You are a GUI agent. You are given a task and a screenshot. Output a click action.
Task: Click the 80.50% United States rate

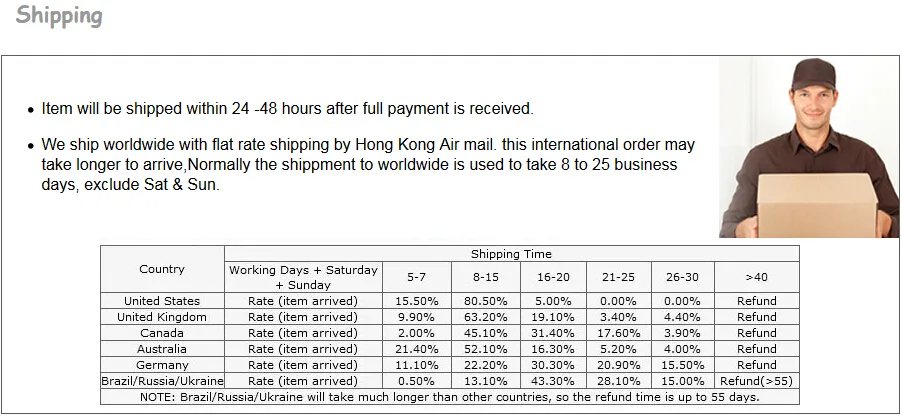pyautogui.click(x=486, y=301)
